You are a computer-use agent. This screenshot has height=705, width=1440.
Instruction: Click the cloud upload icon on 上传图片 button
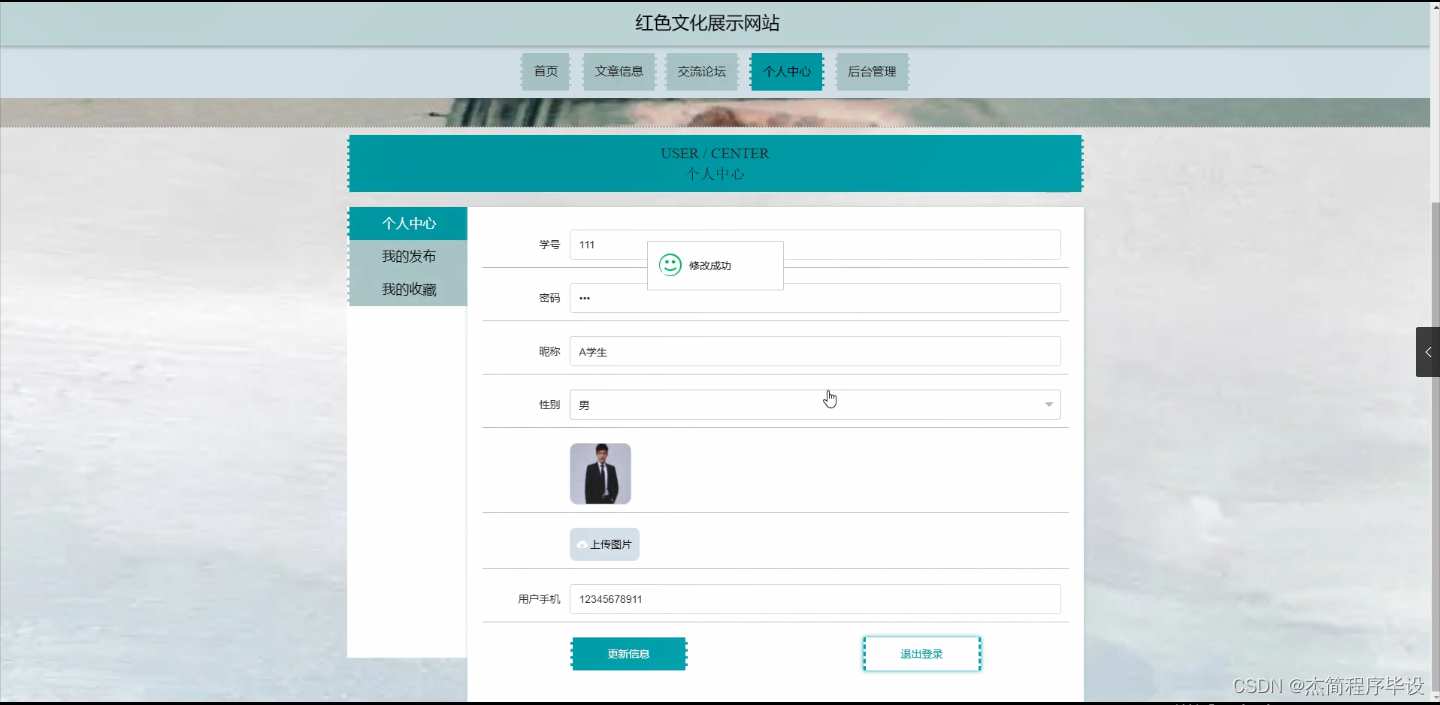[x=583, y=544]
